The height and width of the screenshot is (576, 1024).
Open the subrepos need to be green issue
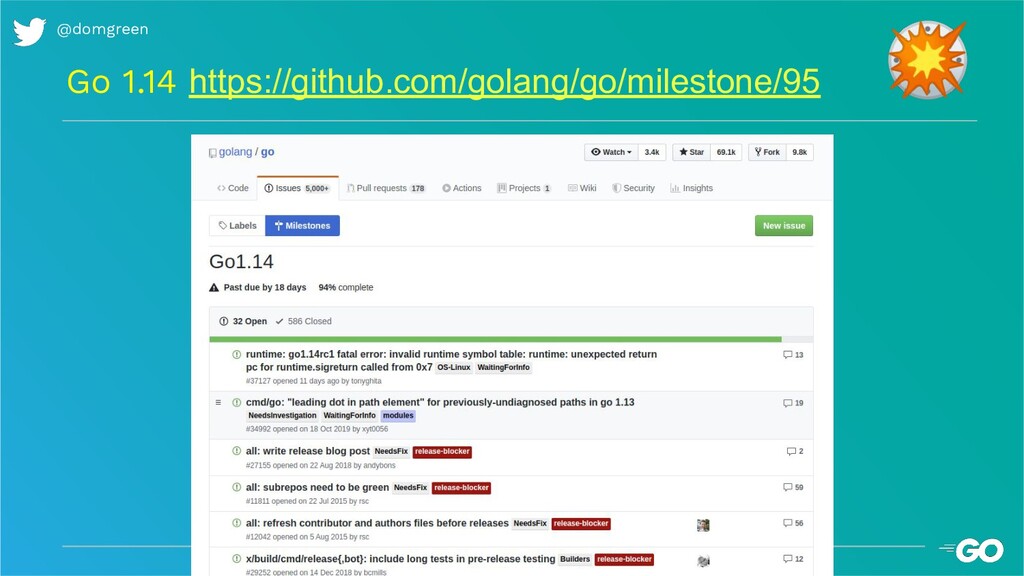(317, 487)
